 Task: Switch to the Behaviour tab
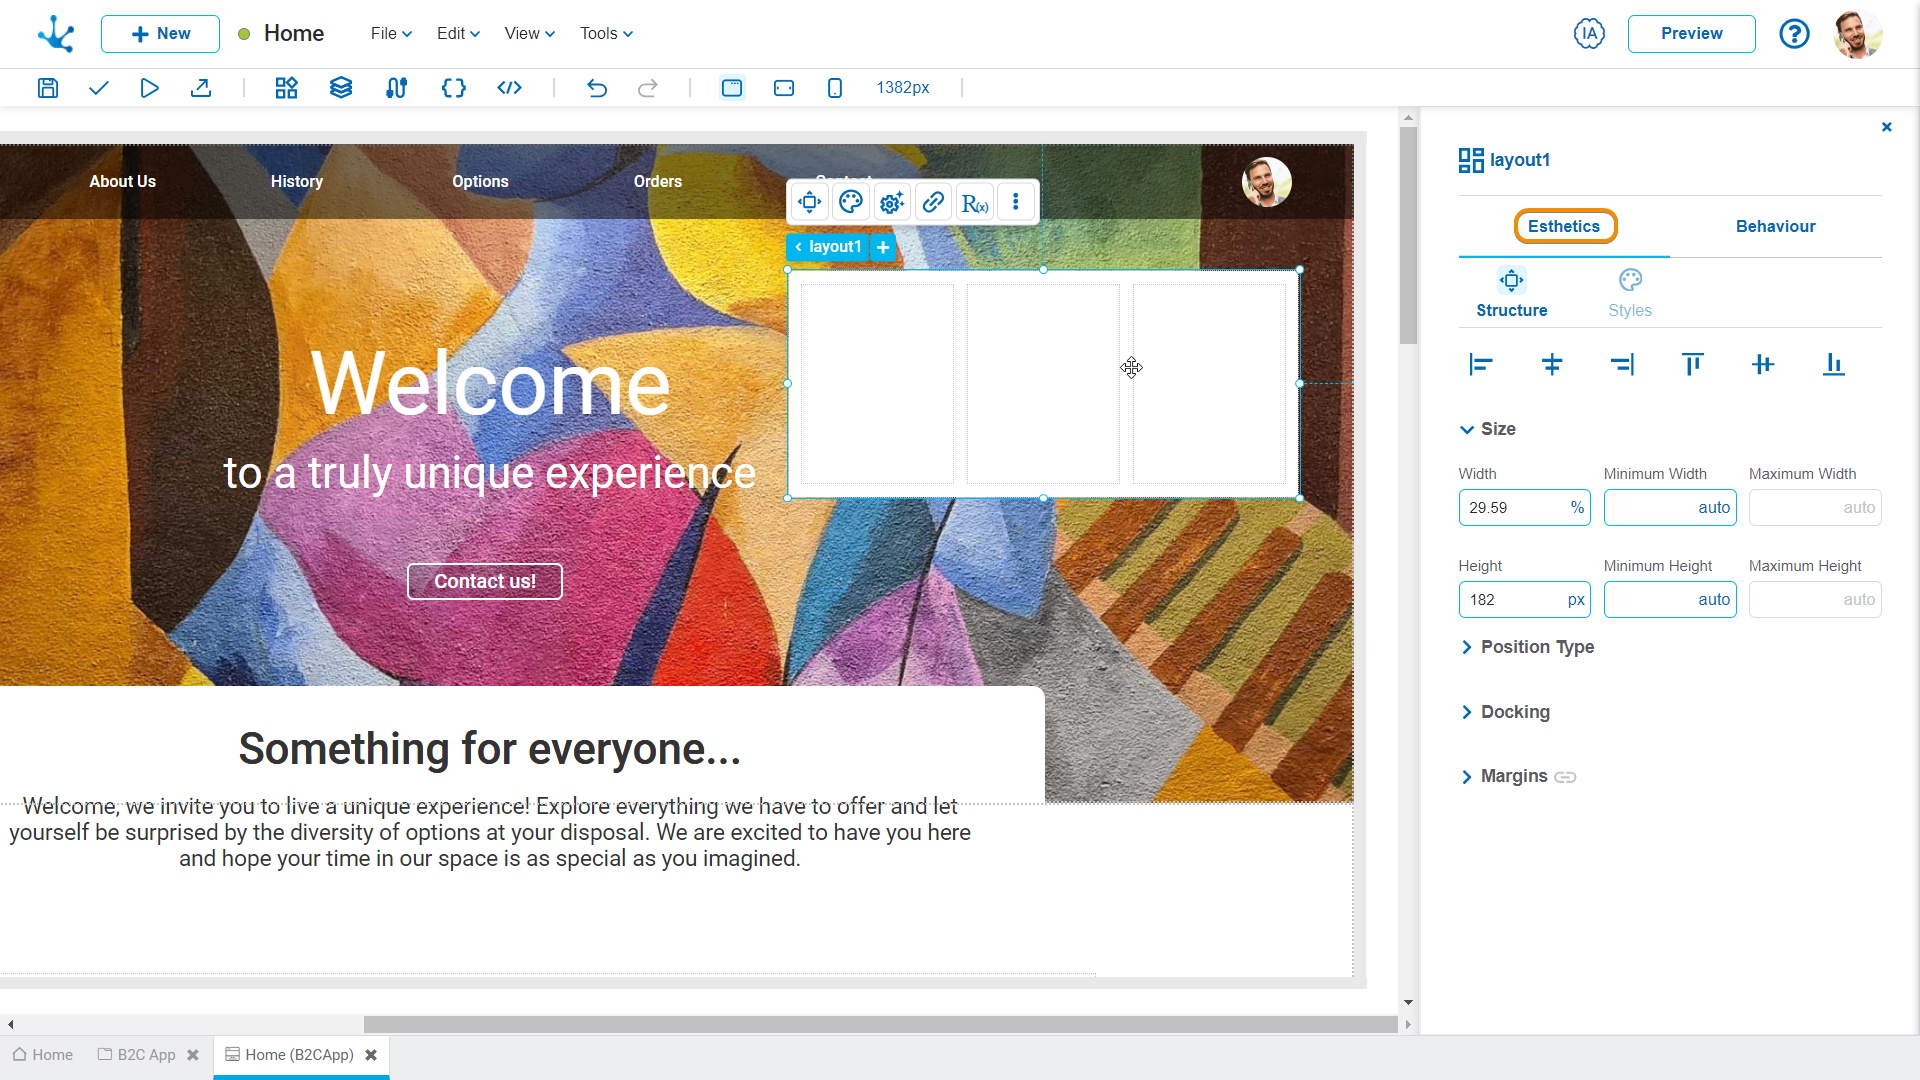coord(1775,225)
